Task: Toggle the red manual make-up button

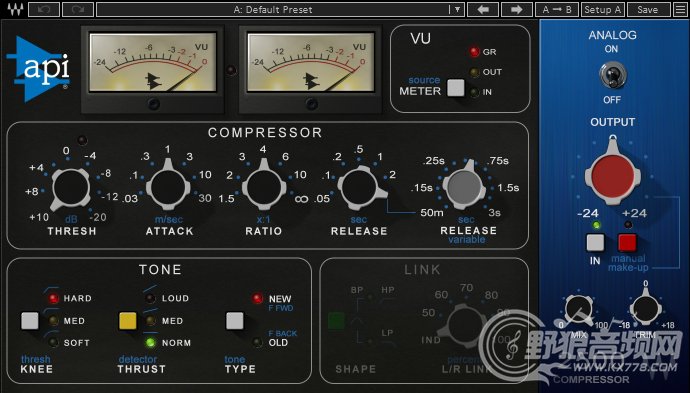Action: [x=628, y=242]
